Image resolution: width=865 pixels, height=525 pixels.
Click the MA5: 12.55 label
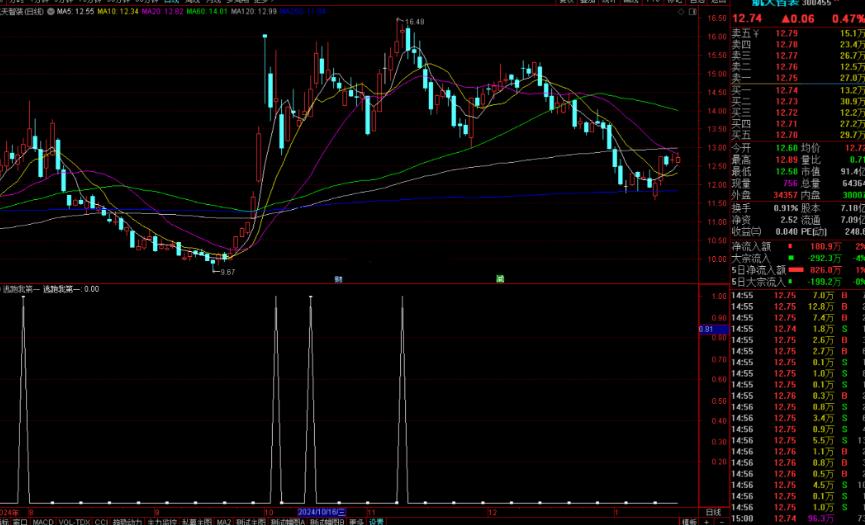coord(76,12)
